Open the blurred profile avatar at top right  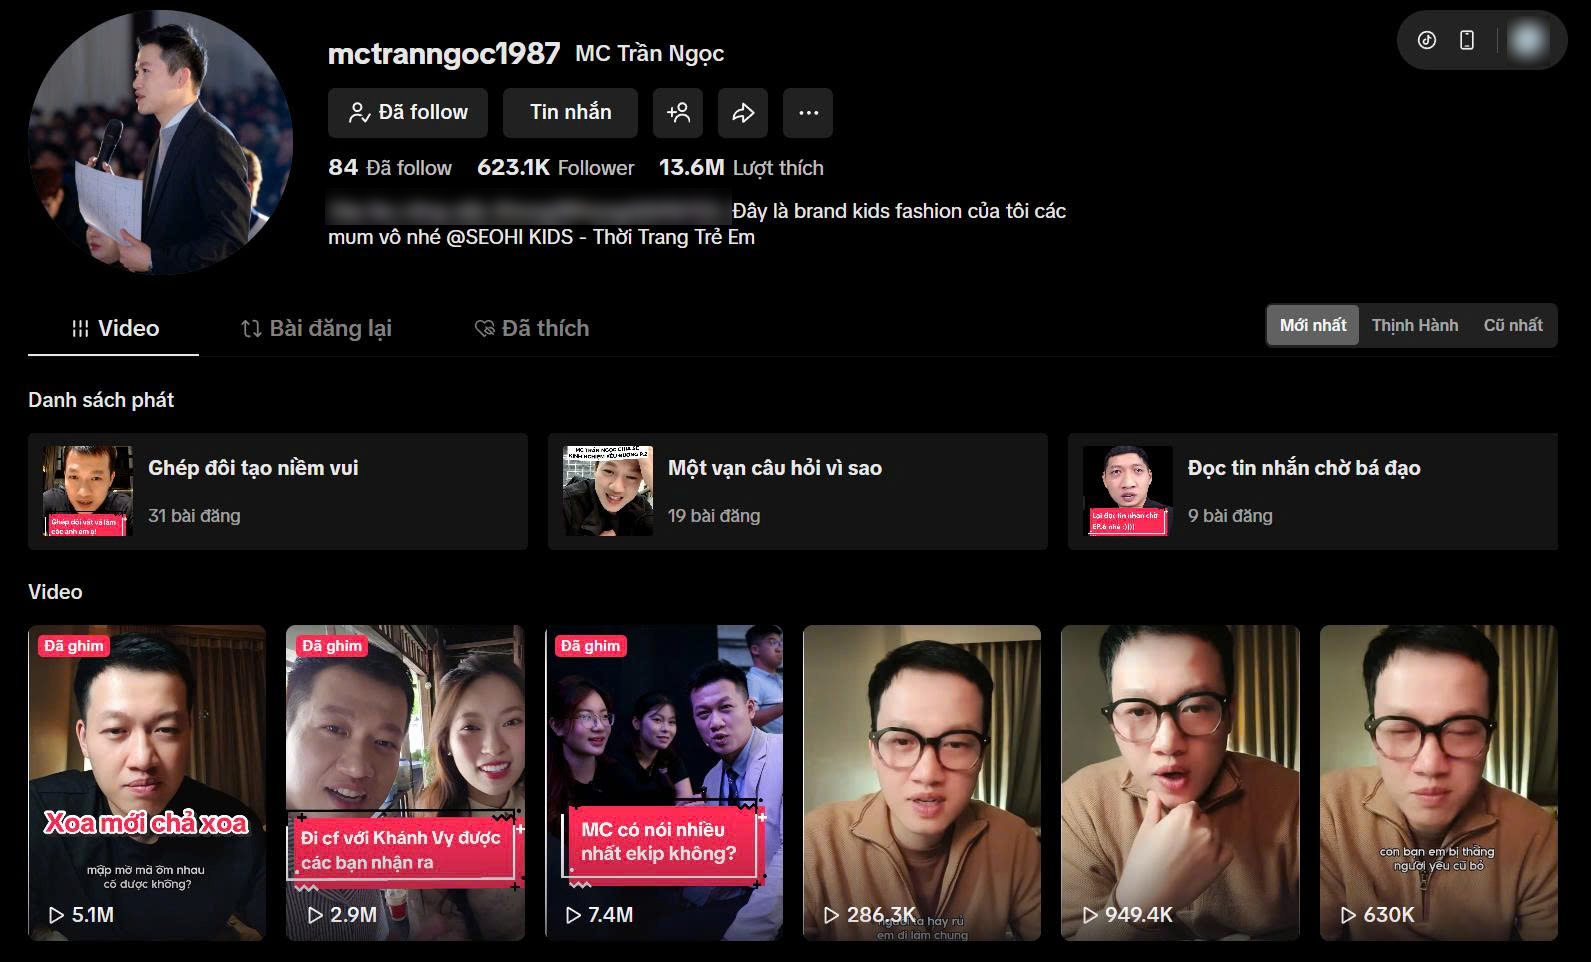(1527, 40)
